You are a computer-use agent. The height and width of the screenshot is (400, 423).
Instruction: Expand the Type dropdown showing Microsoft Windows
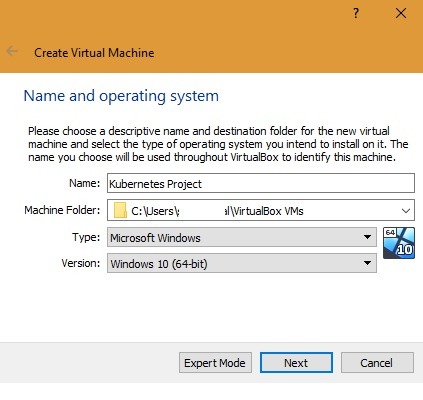point(242,237)
